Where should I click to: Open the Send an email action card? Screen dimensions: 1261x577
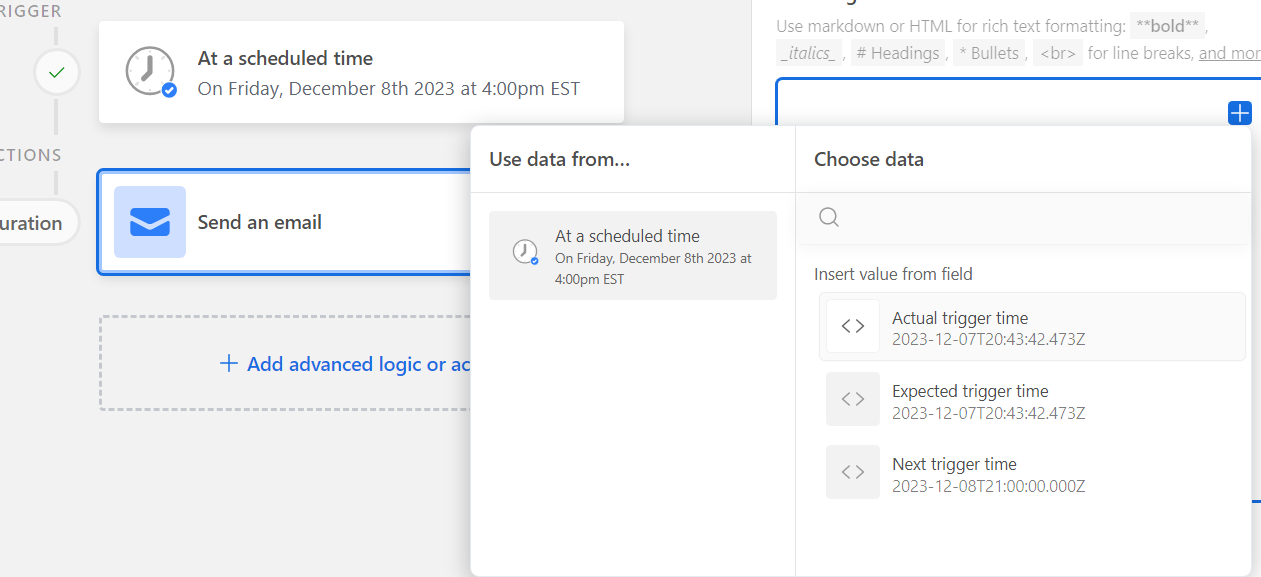pyautogui.click(x=285, y=222)
